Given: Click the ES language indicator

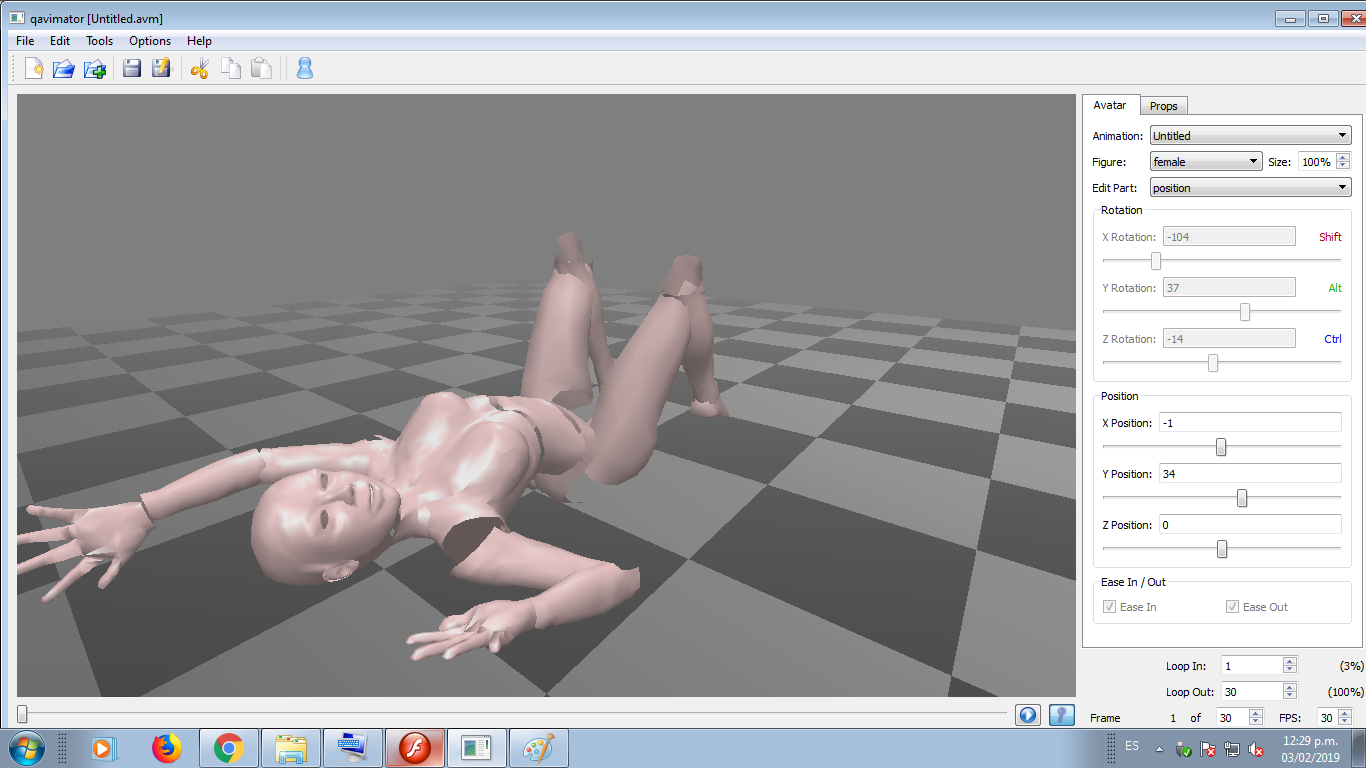Looking at the screenshot, I should (x=1132, y=746).
